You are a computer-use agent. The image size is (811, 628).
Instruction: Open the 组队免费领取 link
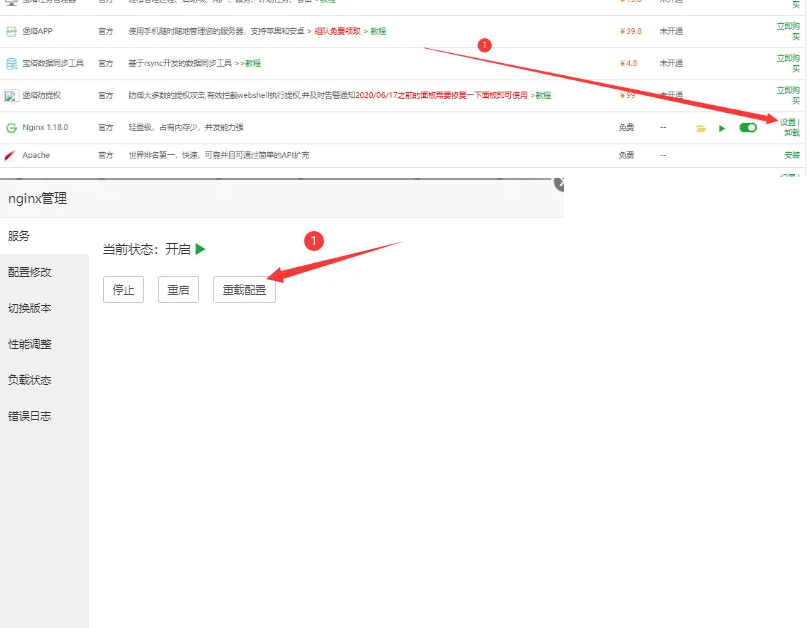[x=337, y=32]
